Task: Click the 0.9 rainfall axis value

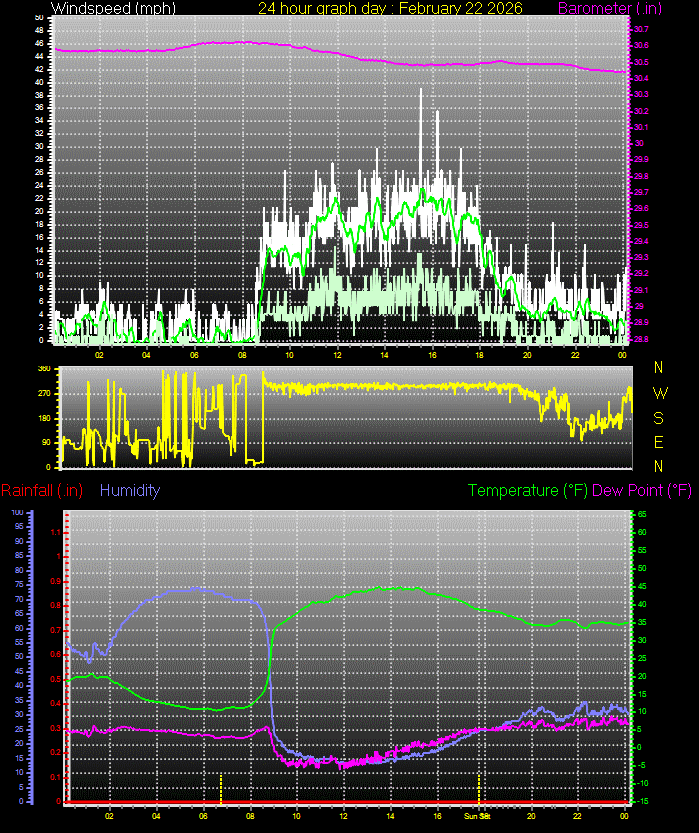Action: (55, 581)
